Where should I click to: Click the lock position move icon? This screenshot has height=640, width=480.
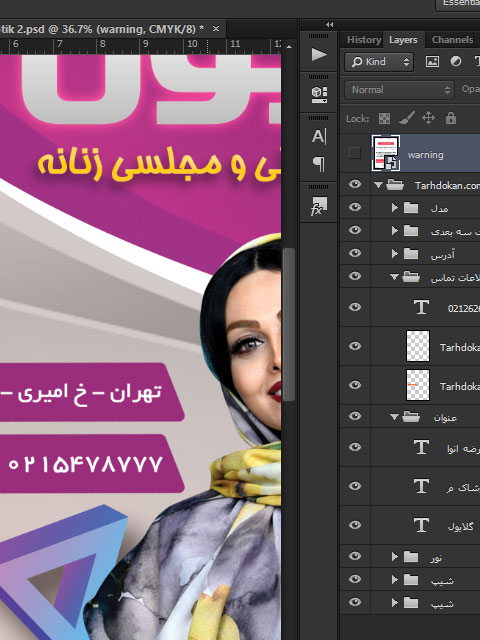[428, 118]
